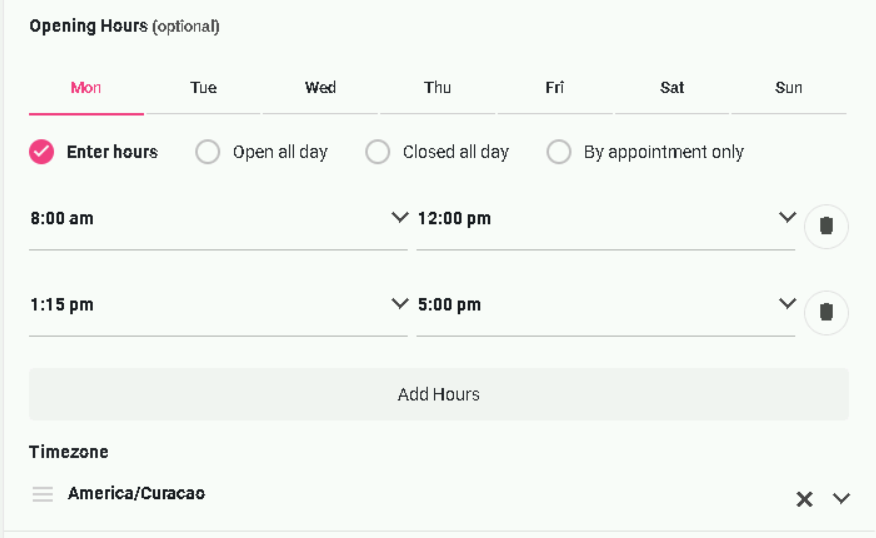The width and height of the screenshot is (876, 538).
Task: Open the 8:00 am start time dropdown
Action: (x=218, y=218)
